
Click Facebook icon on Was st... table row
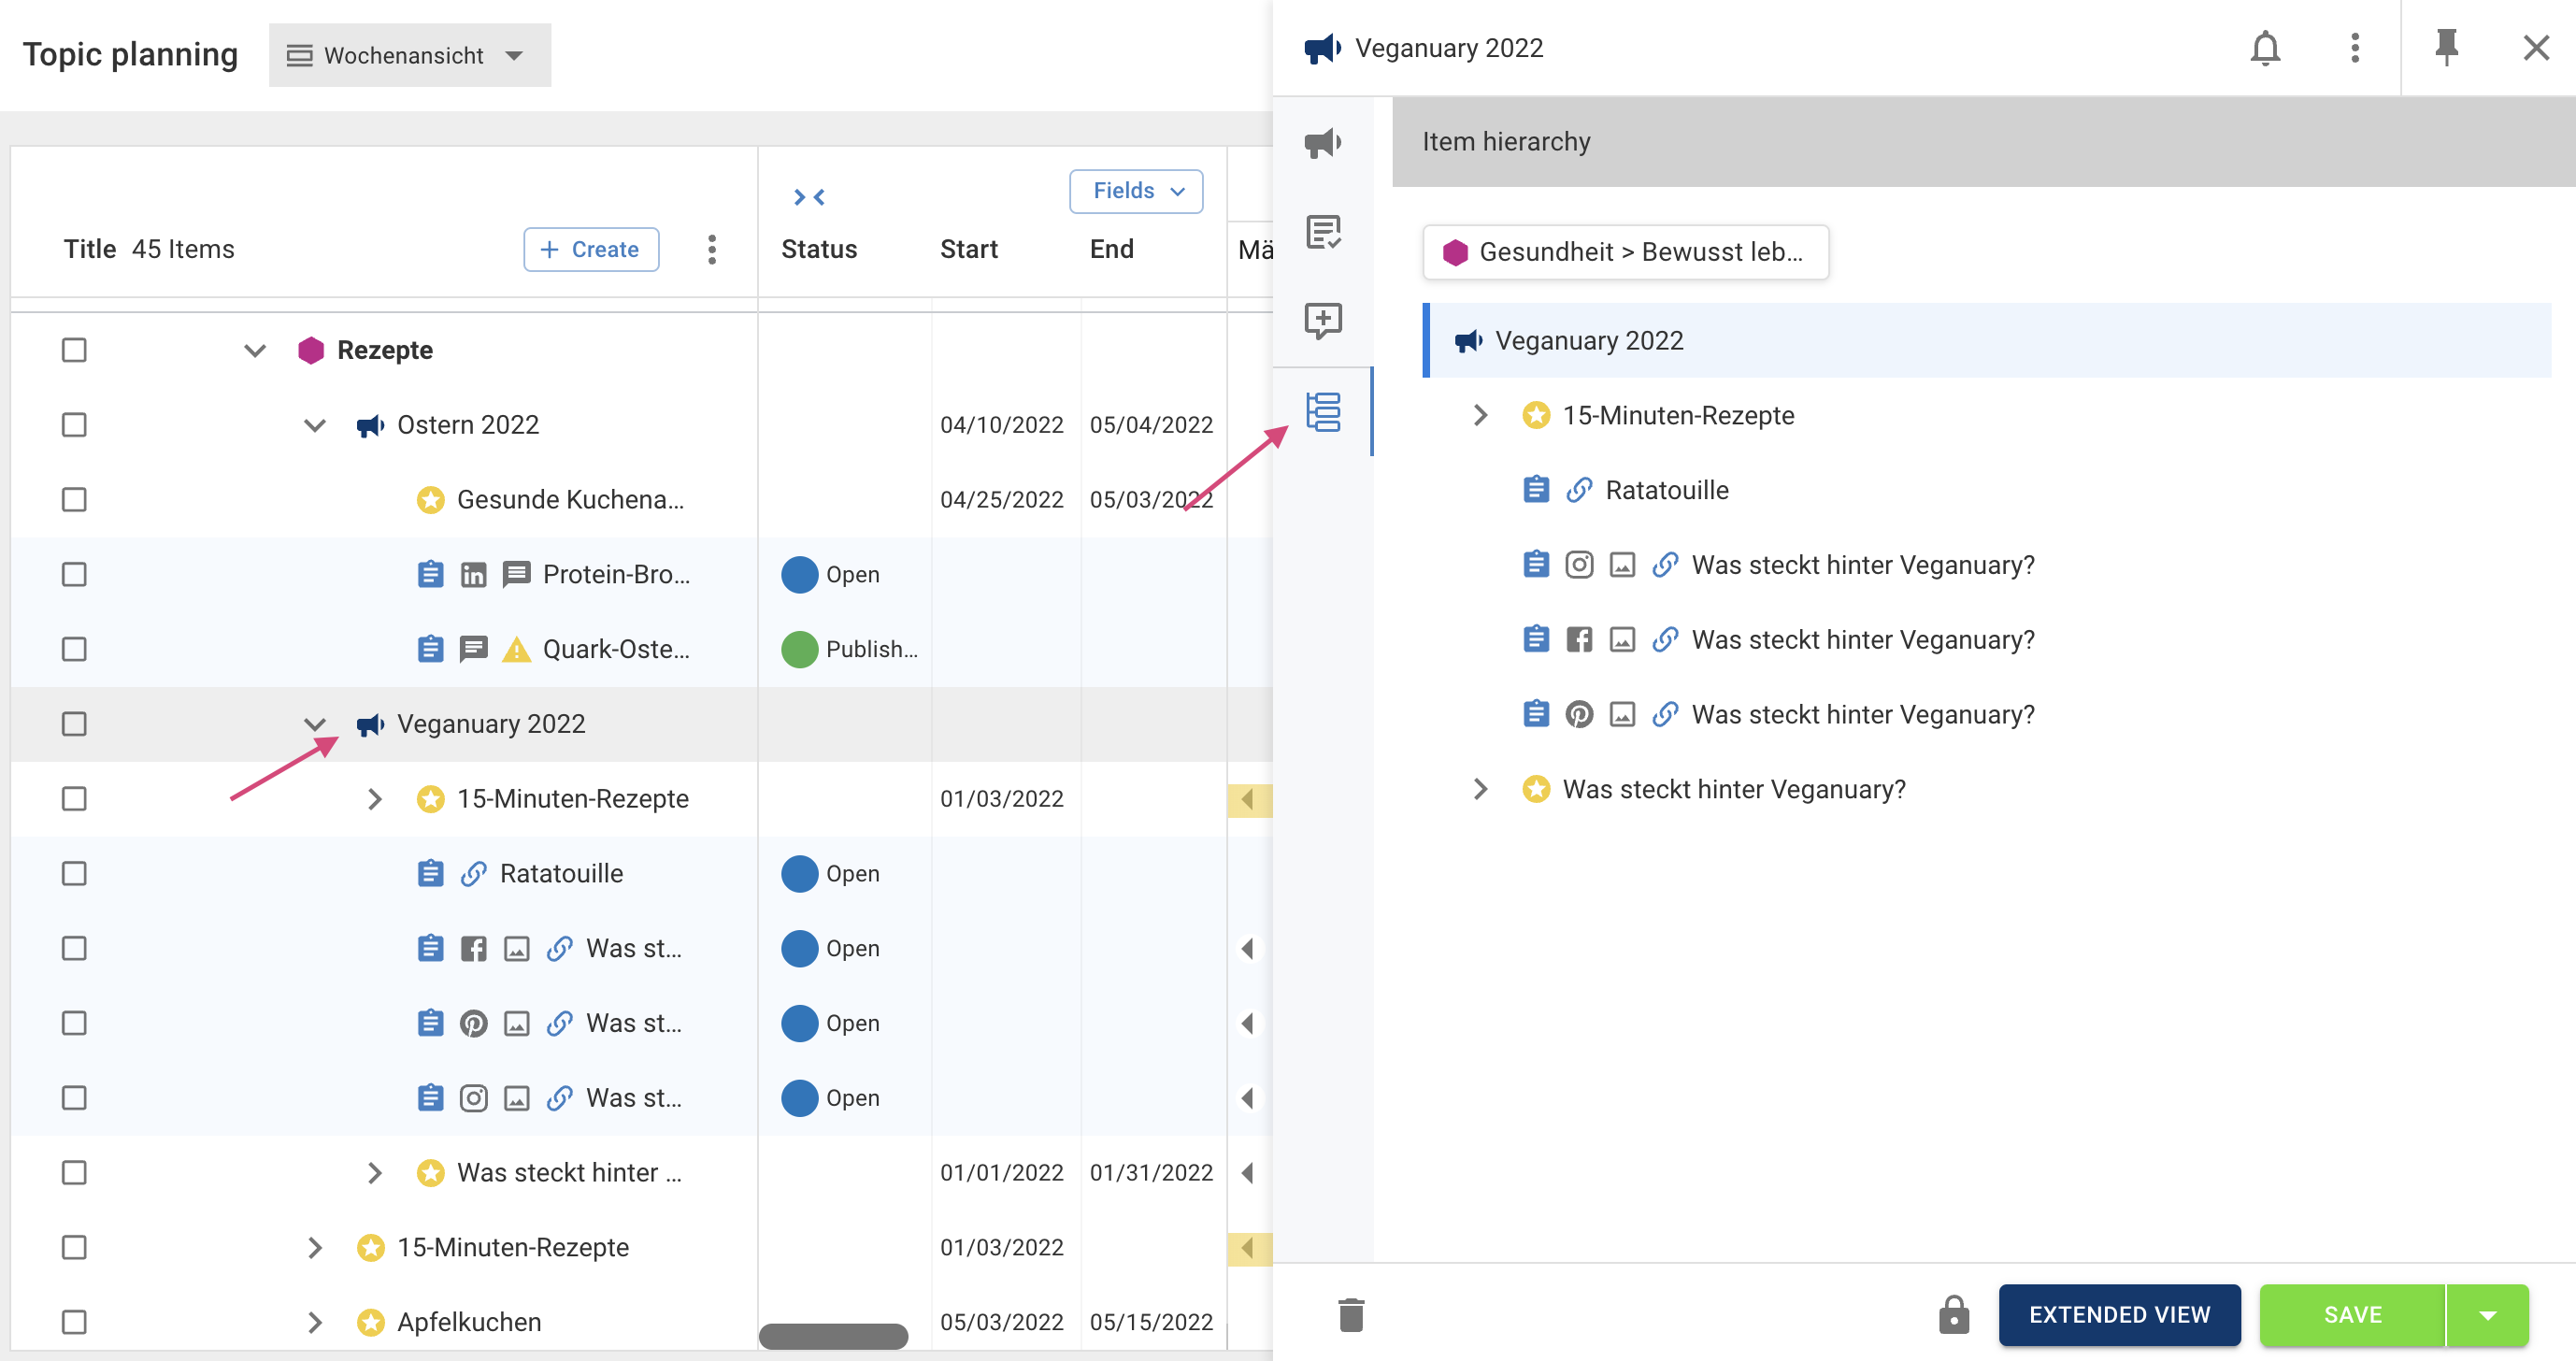coord(473,949)
